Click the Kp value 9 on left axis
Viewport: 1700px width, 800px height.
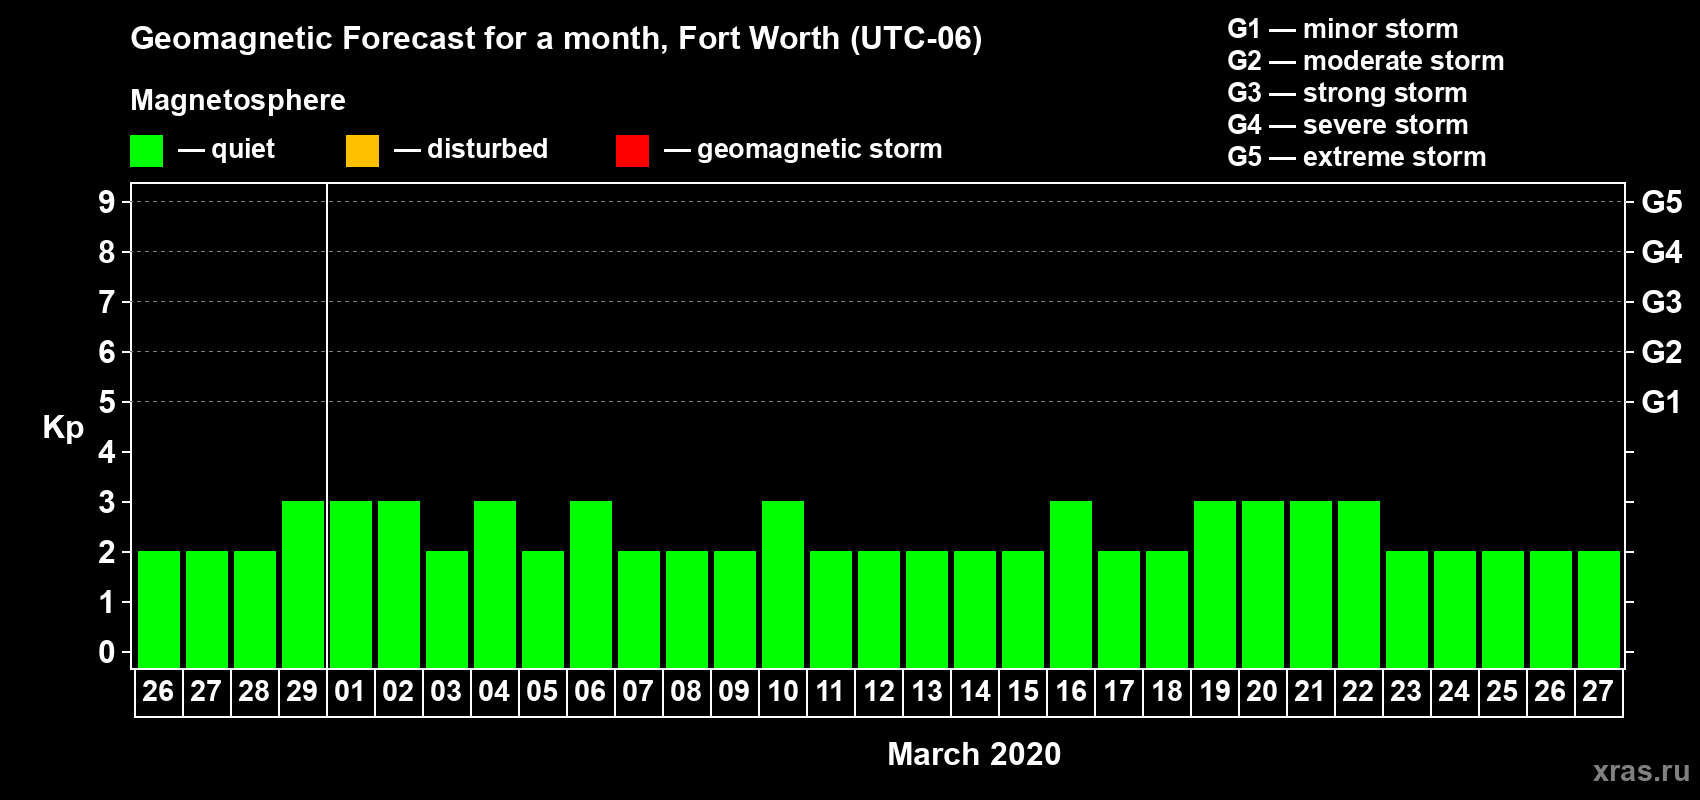(107, 202)
